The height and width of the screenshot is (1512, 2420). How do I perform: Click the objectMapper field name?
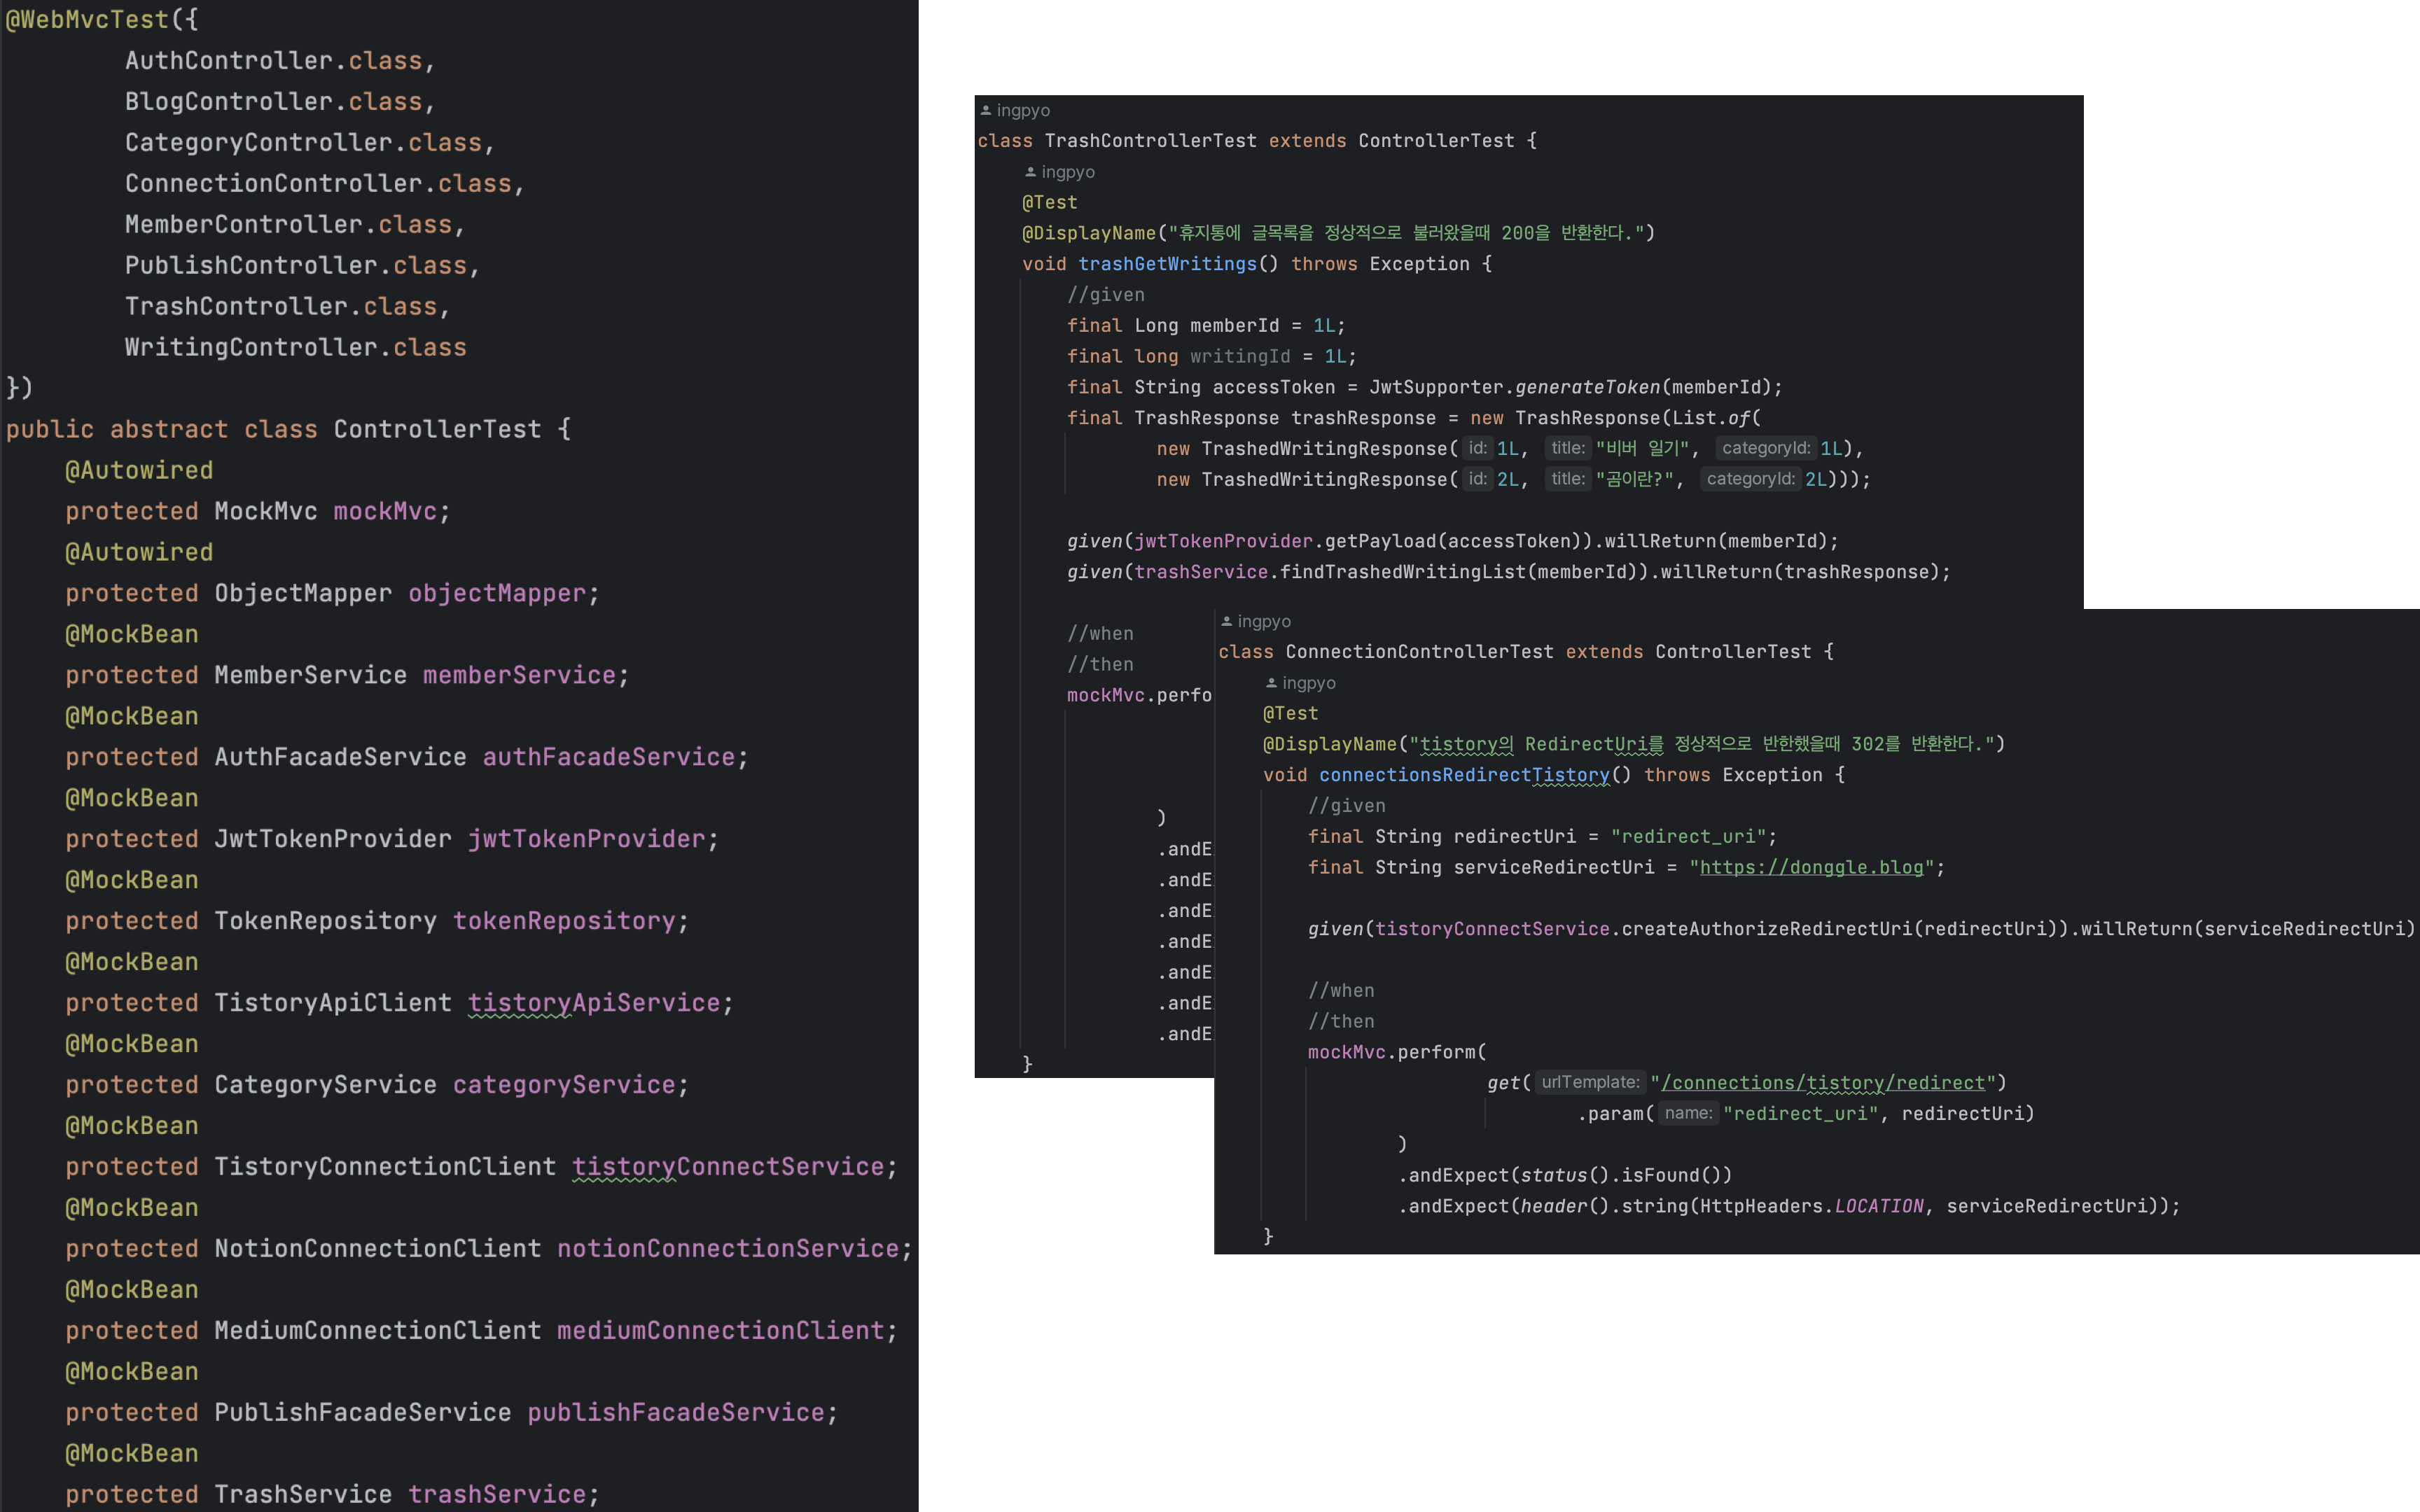[497, 594]
